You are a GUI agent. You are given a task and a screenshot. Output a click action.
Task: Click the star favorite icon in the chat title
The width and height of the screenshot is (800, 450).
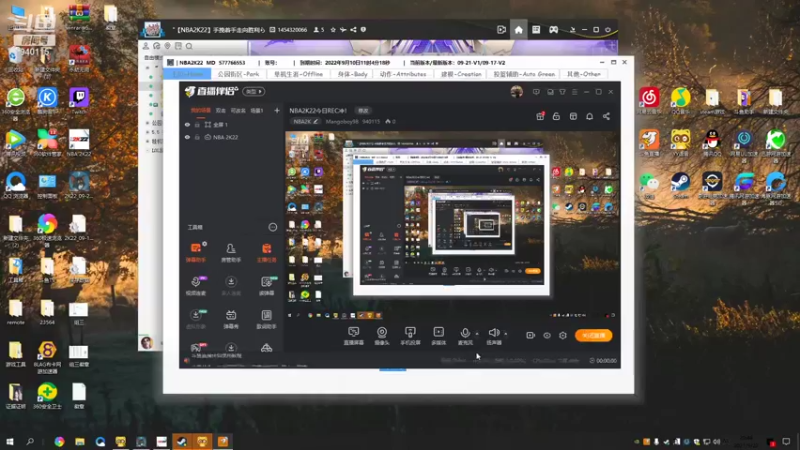[x=333, y=30]
